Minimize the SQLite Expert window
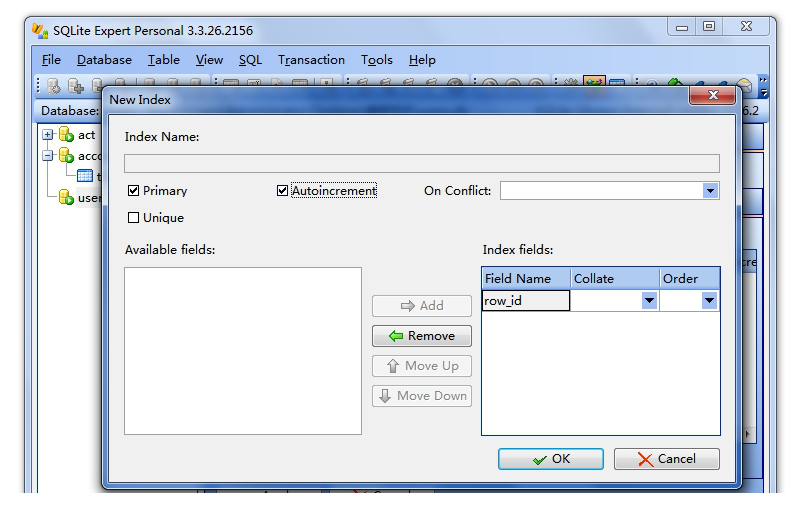Image resolution: width=800 pixels, height=512 pixels. tap(682, 26)
